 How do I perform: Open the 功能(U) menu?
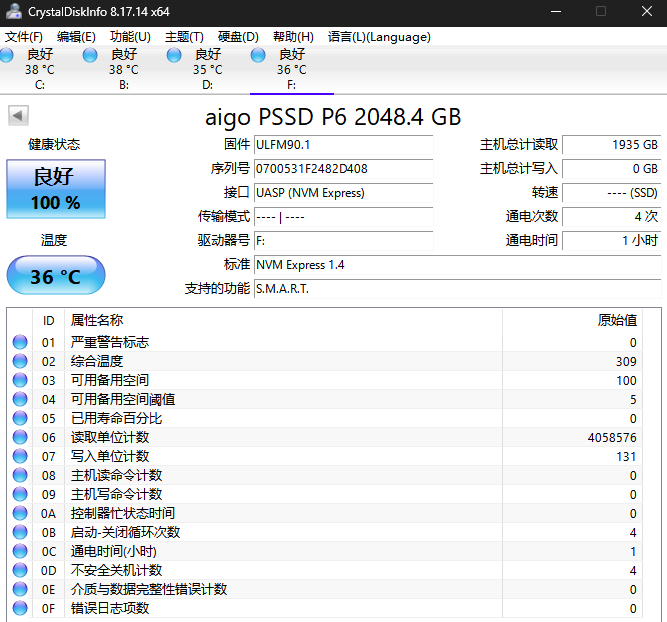[130, 37]
